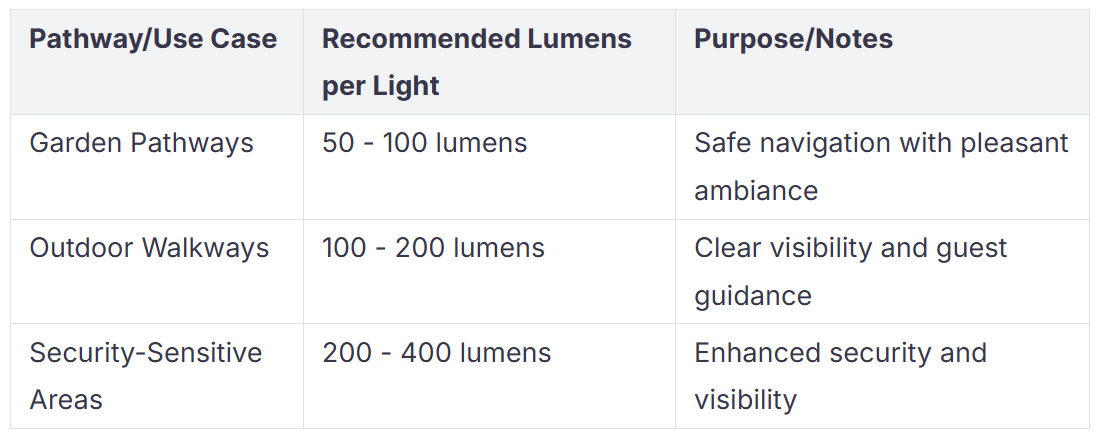1101x439 pixels.
Task: Select the 'Garden Pathways' cell
Action: click(141, 143)
